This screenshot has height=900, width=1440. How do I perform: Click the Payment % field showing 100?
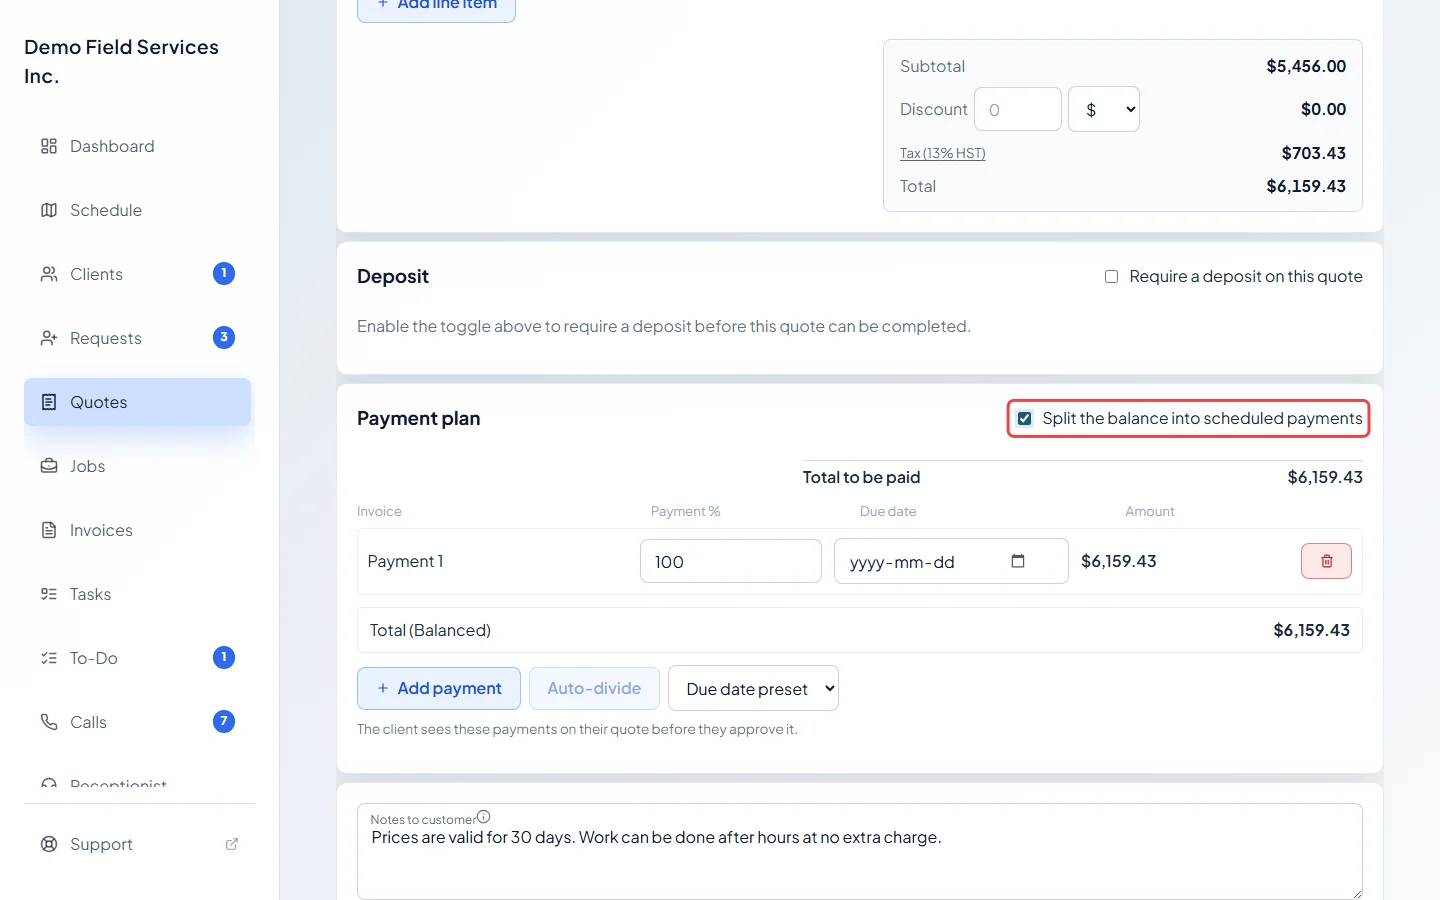(731, 561)
